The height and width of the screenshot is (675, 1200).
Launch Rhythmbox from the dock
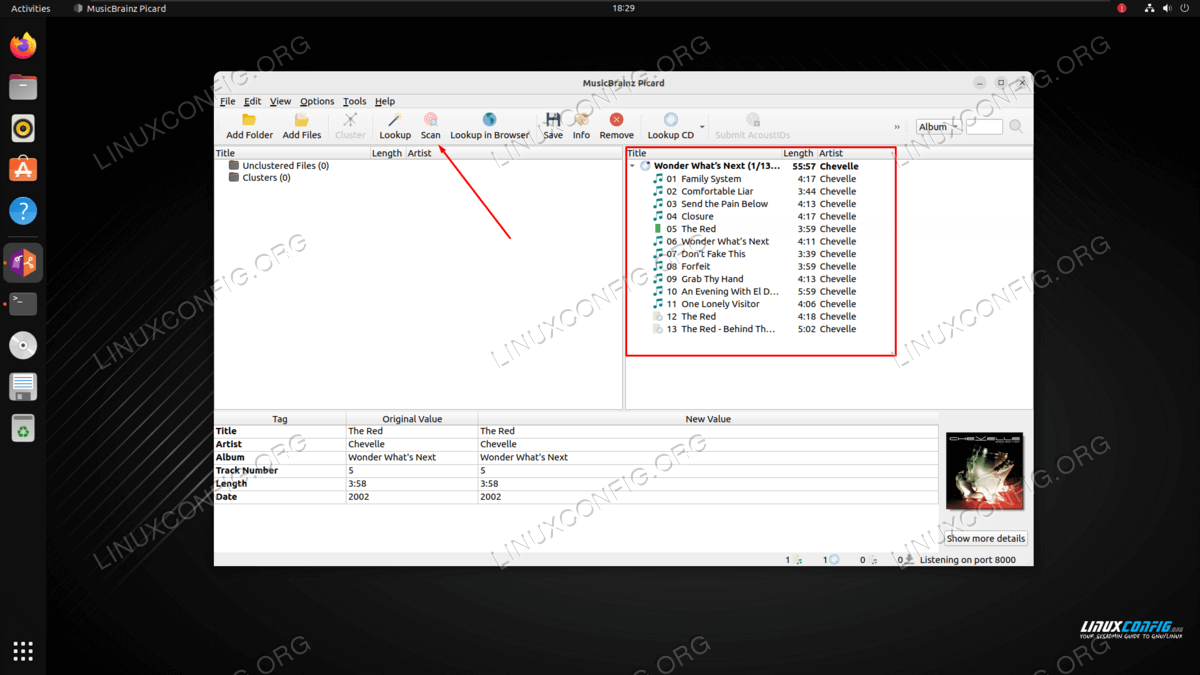(x=23, y=128)
